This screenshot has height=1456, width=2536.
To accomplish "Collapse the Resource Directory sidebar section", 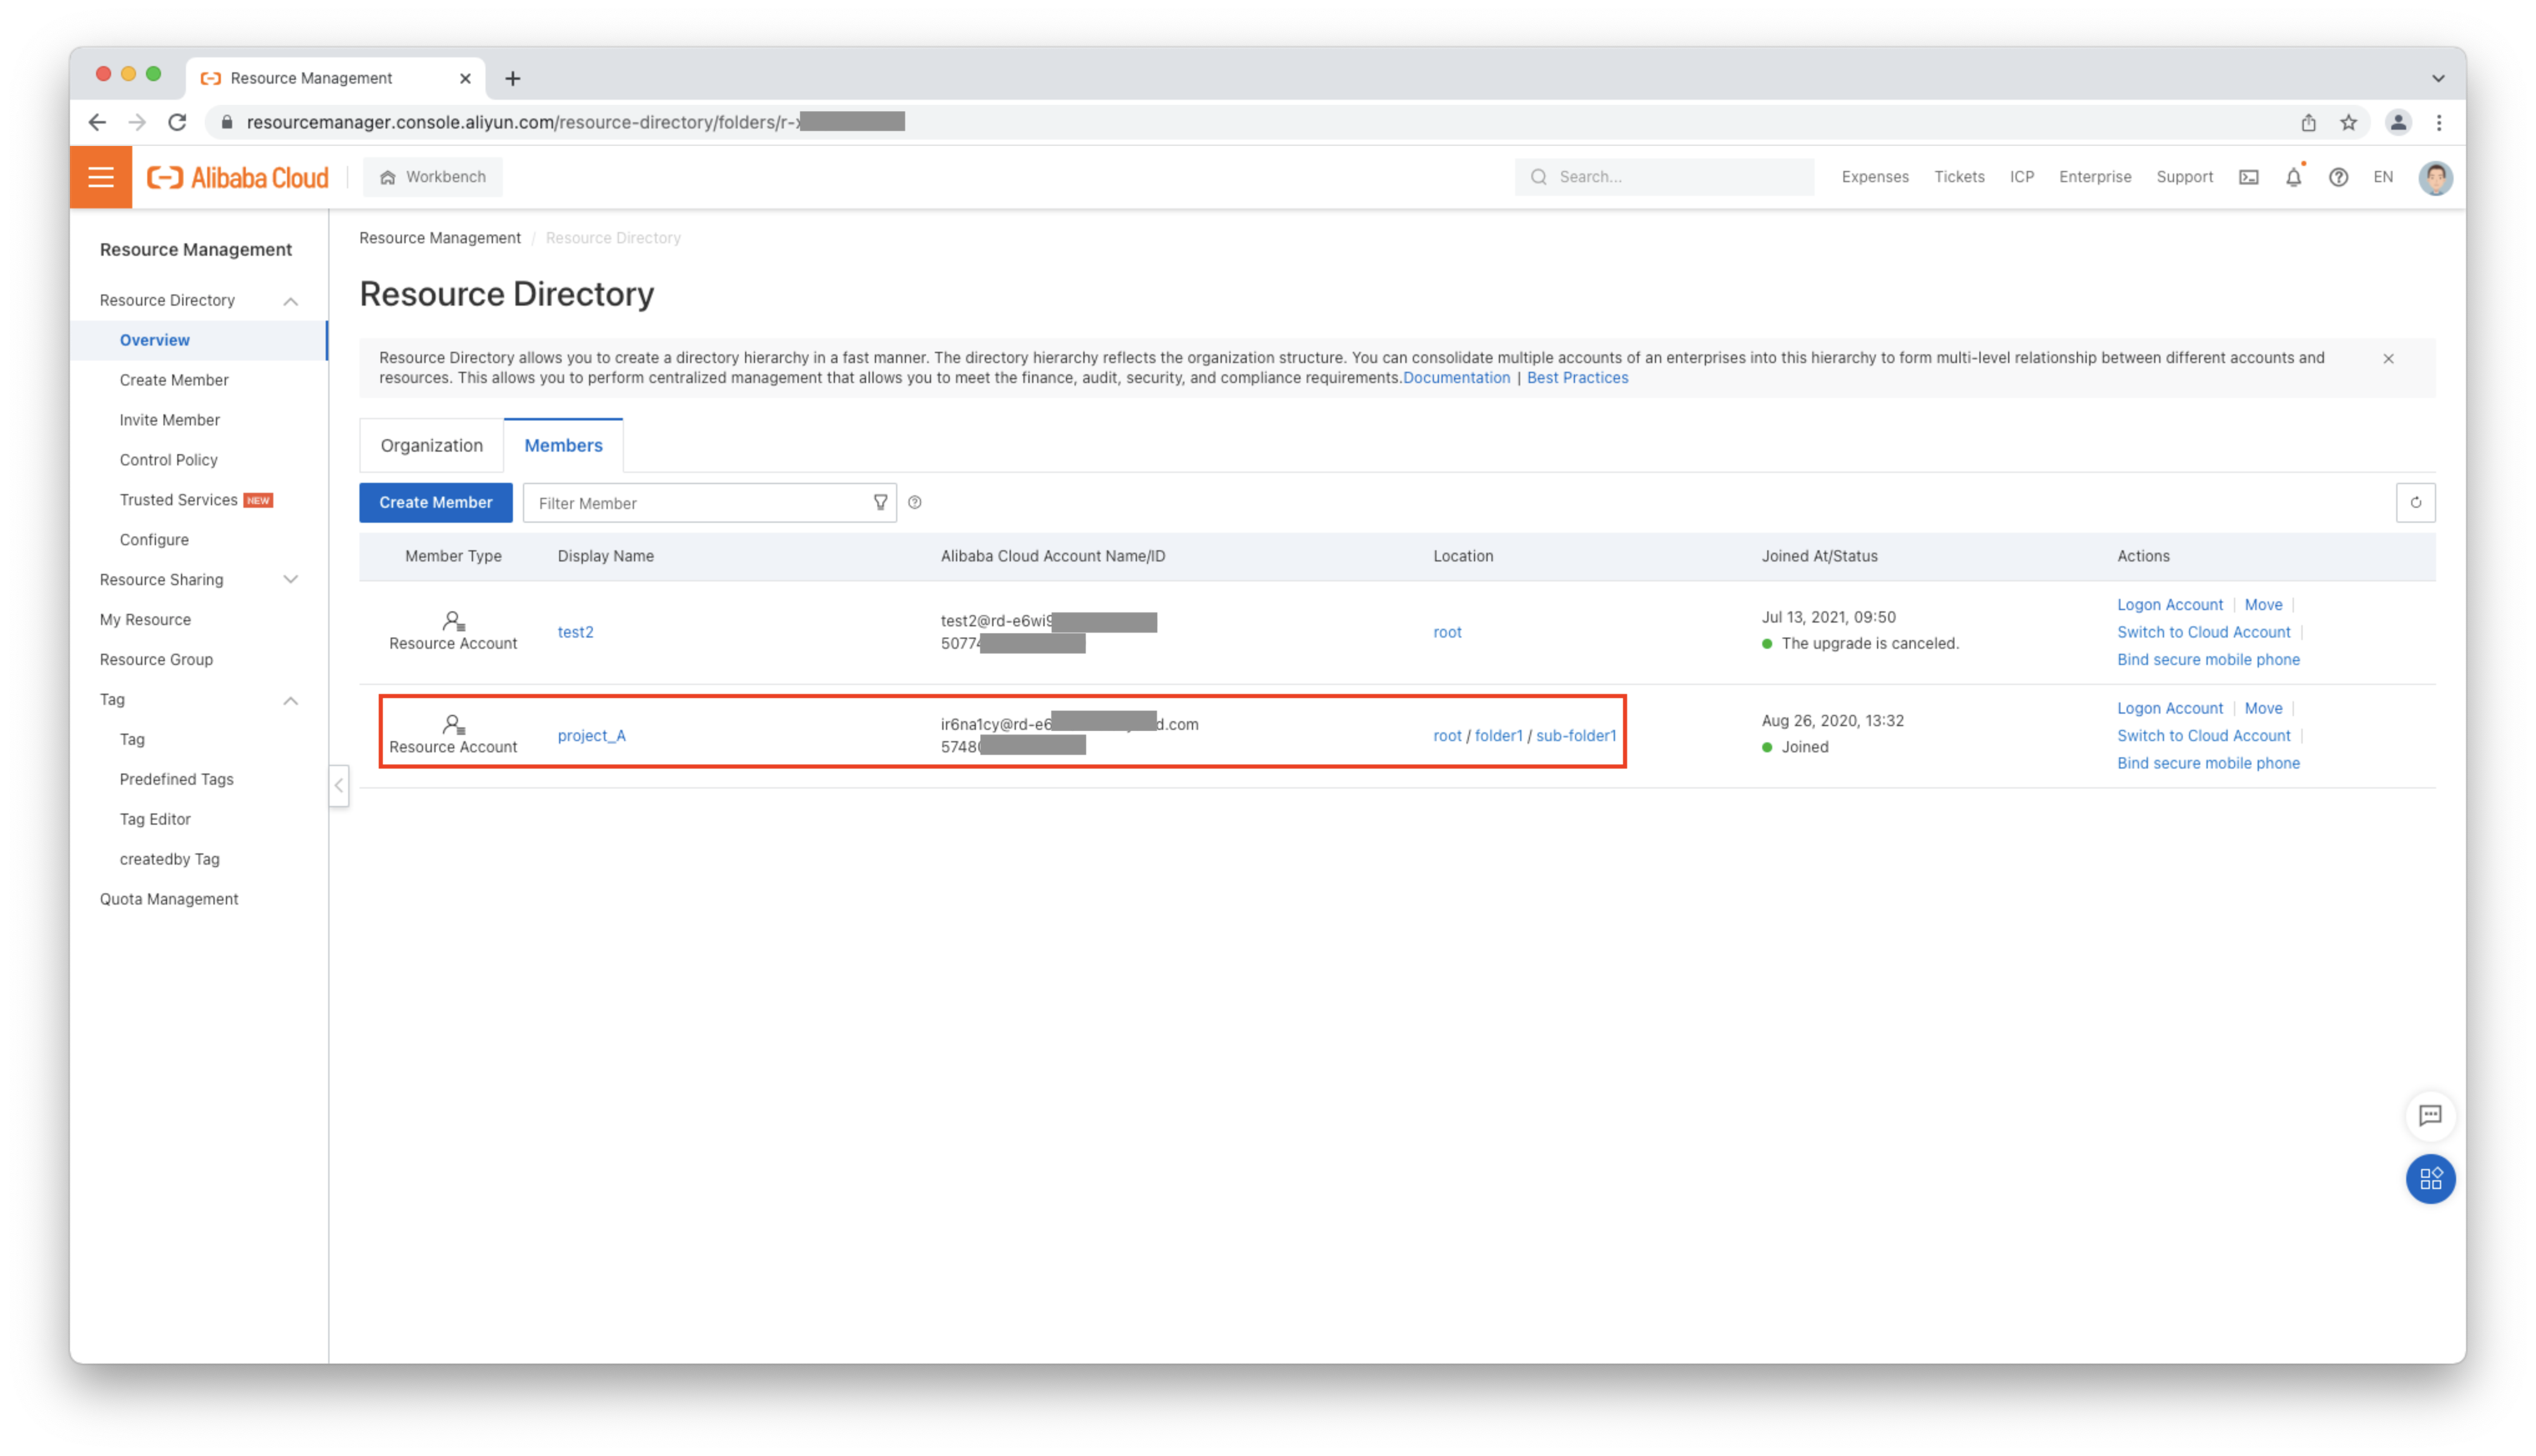I will tap(290, 301).
